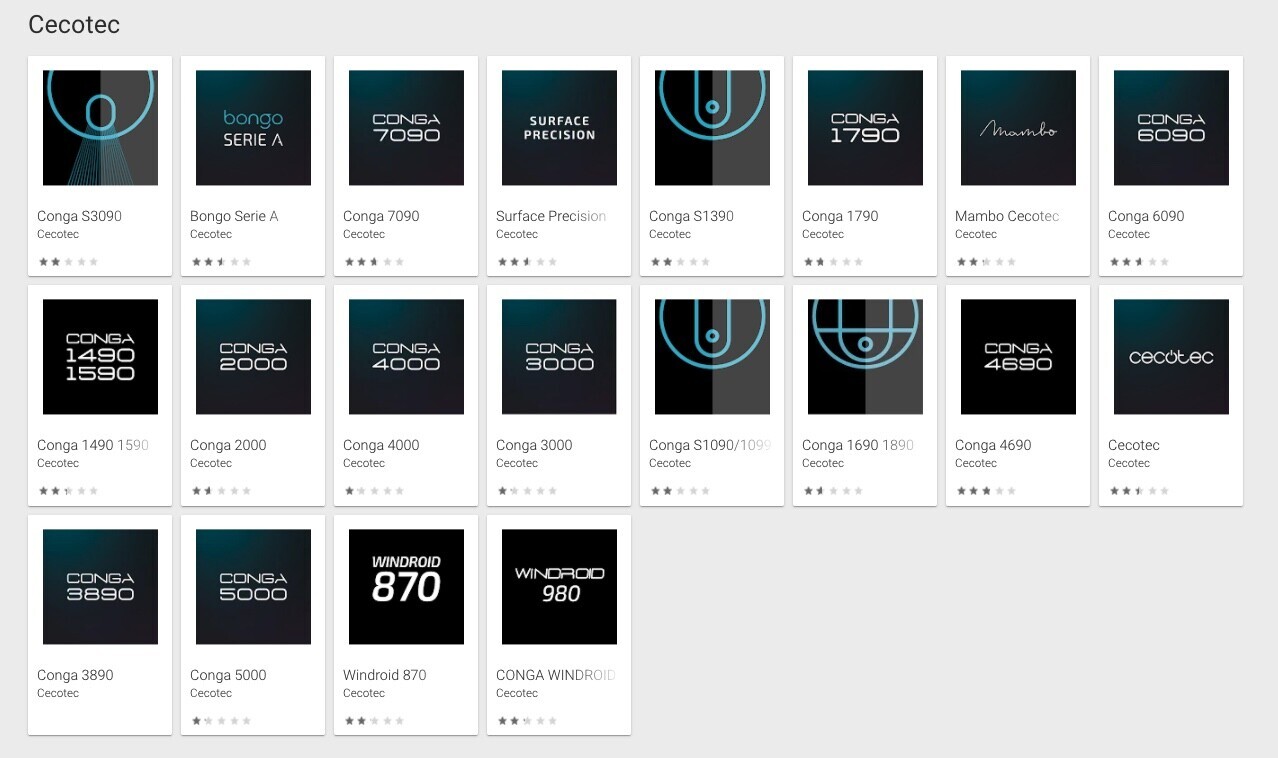Open the Conga 1790 title link
The height and width of the screenshot is (758, 1278).
click(x=840, y=216)
